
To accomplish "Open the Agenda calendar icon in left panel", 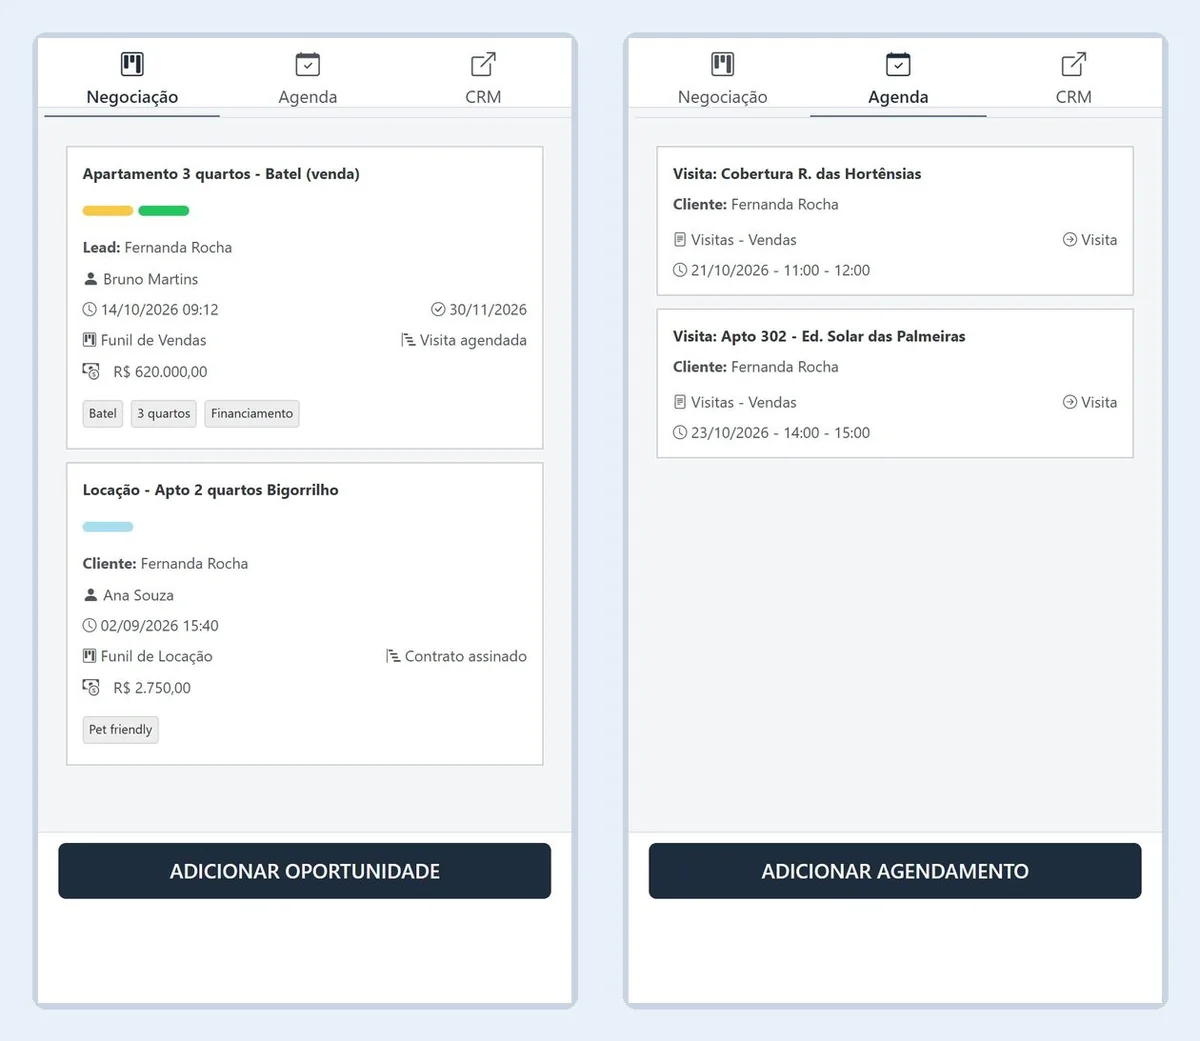I will click(x=308, y=64).
